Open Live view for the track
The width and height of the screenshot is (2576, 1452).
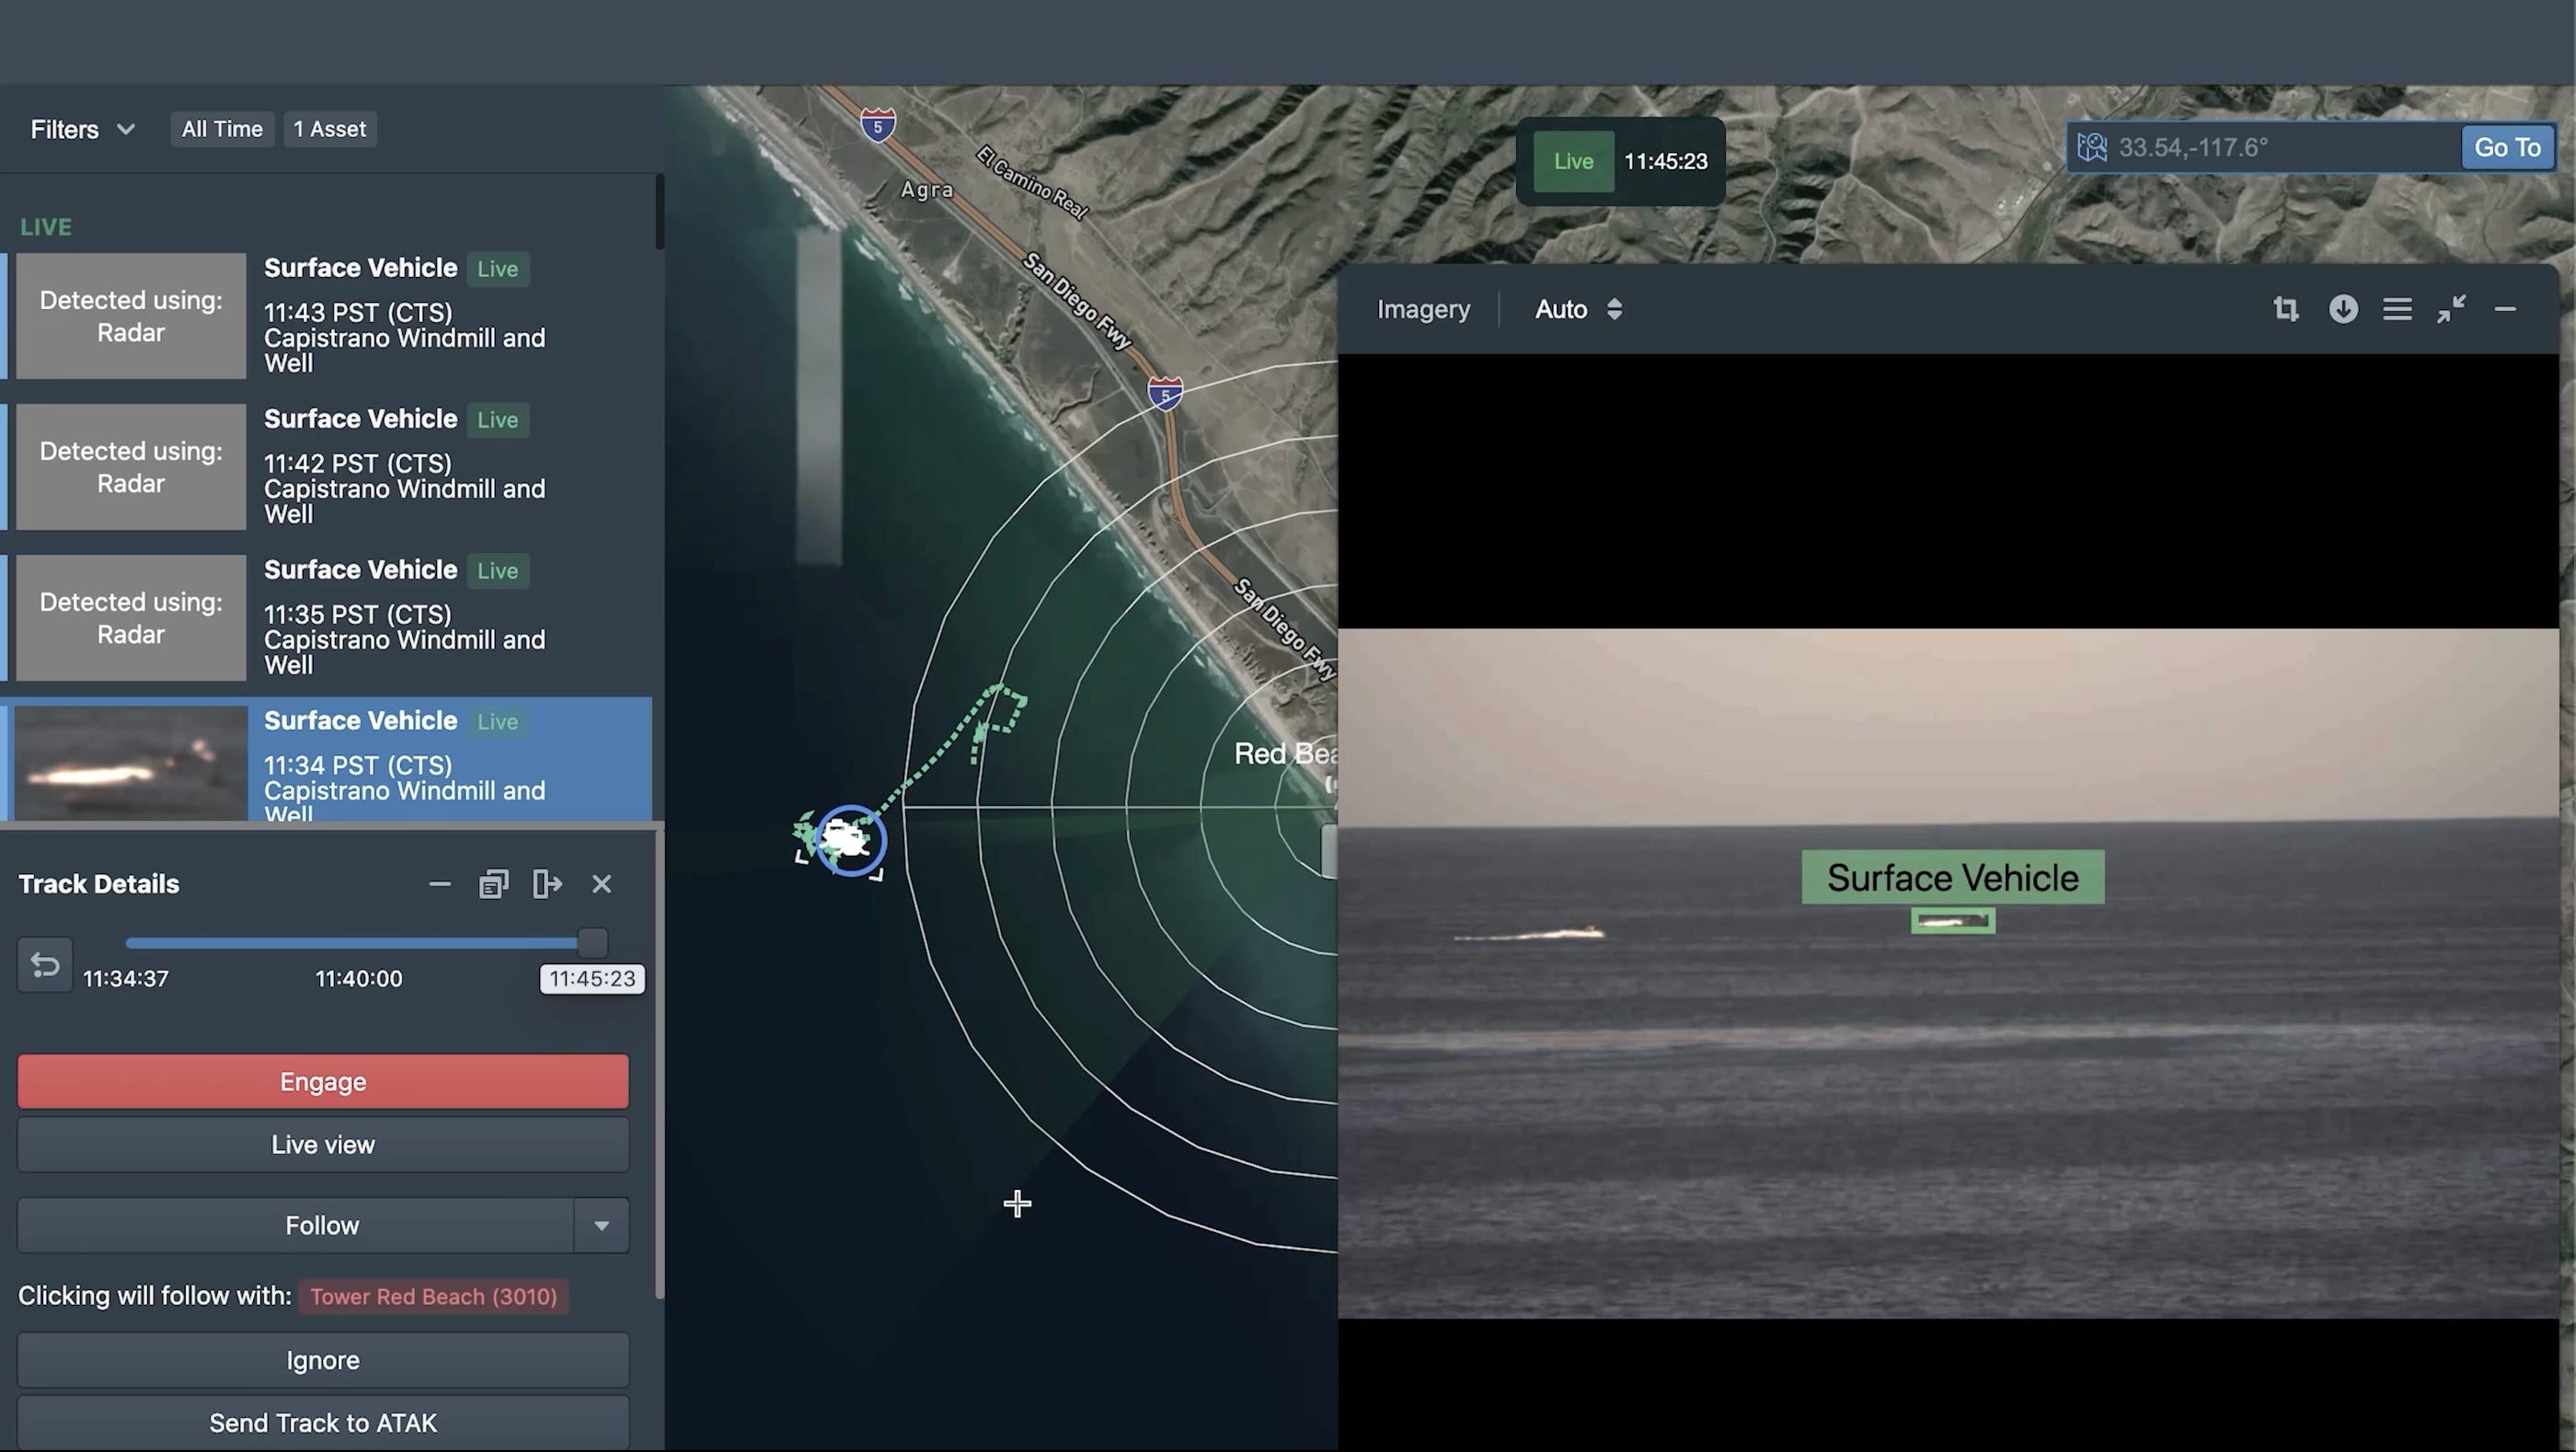[323, 1144]
